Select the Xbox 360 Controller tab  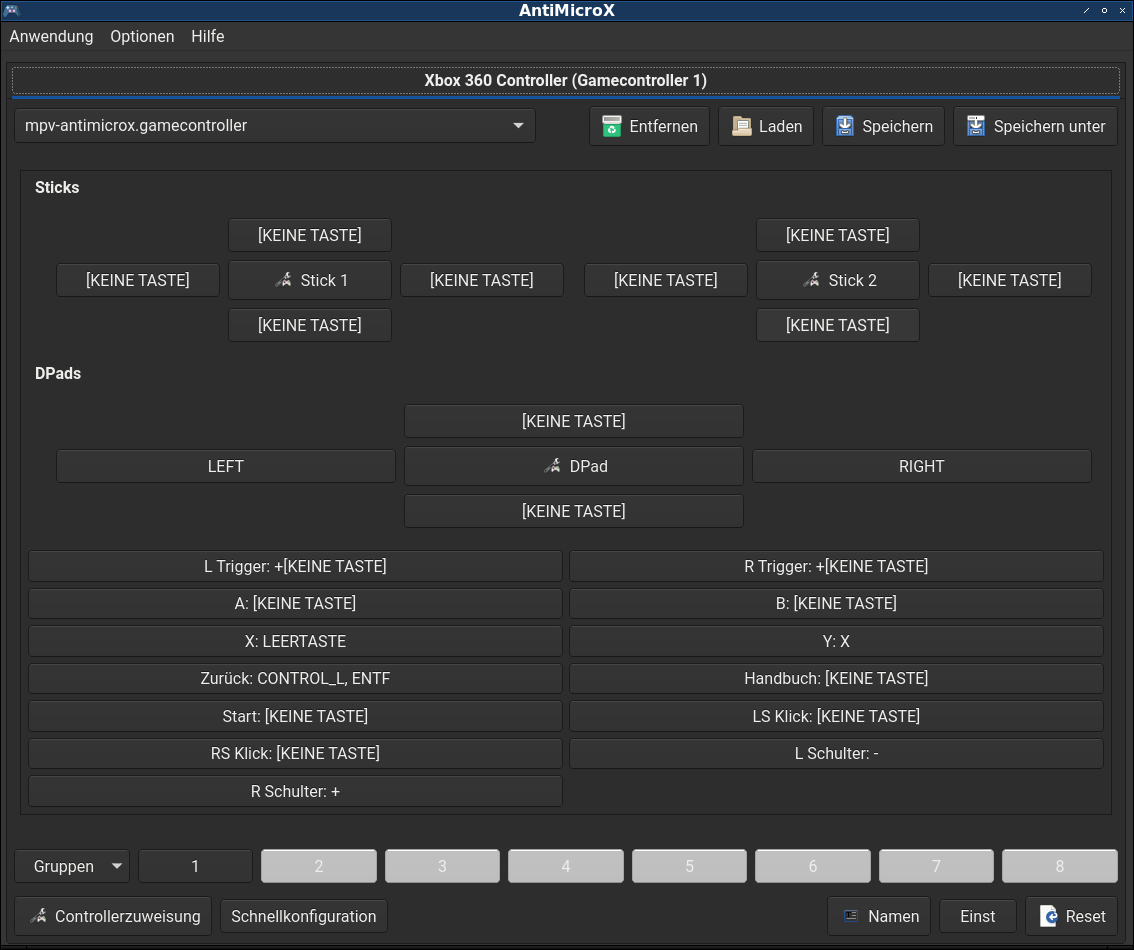pos(566,80)
